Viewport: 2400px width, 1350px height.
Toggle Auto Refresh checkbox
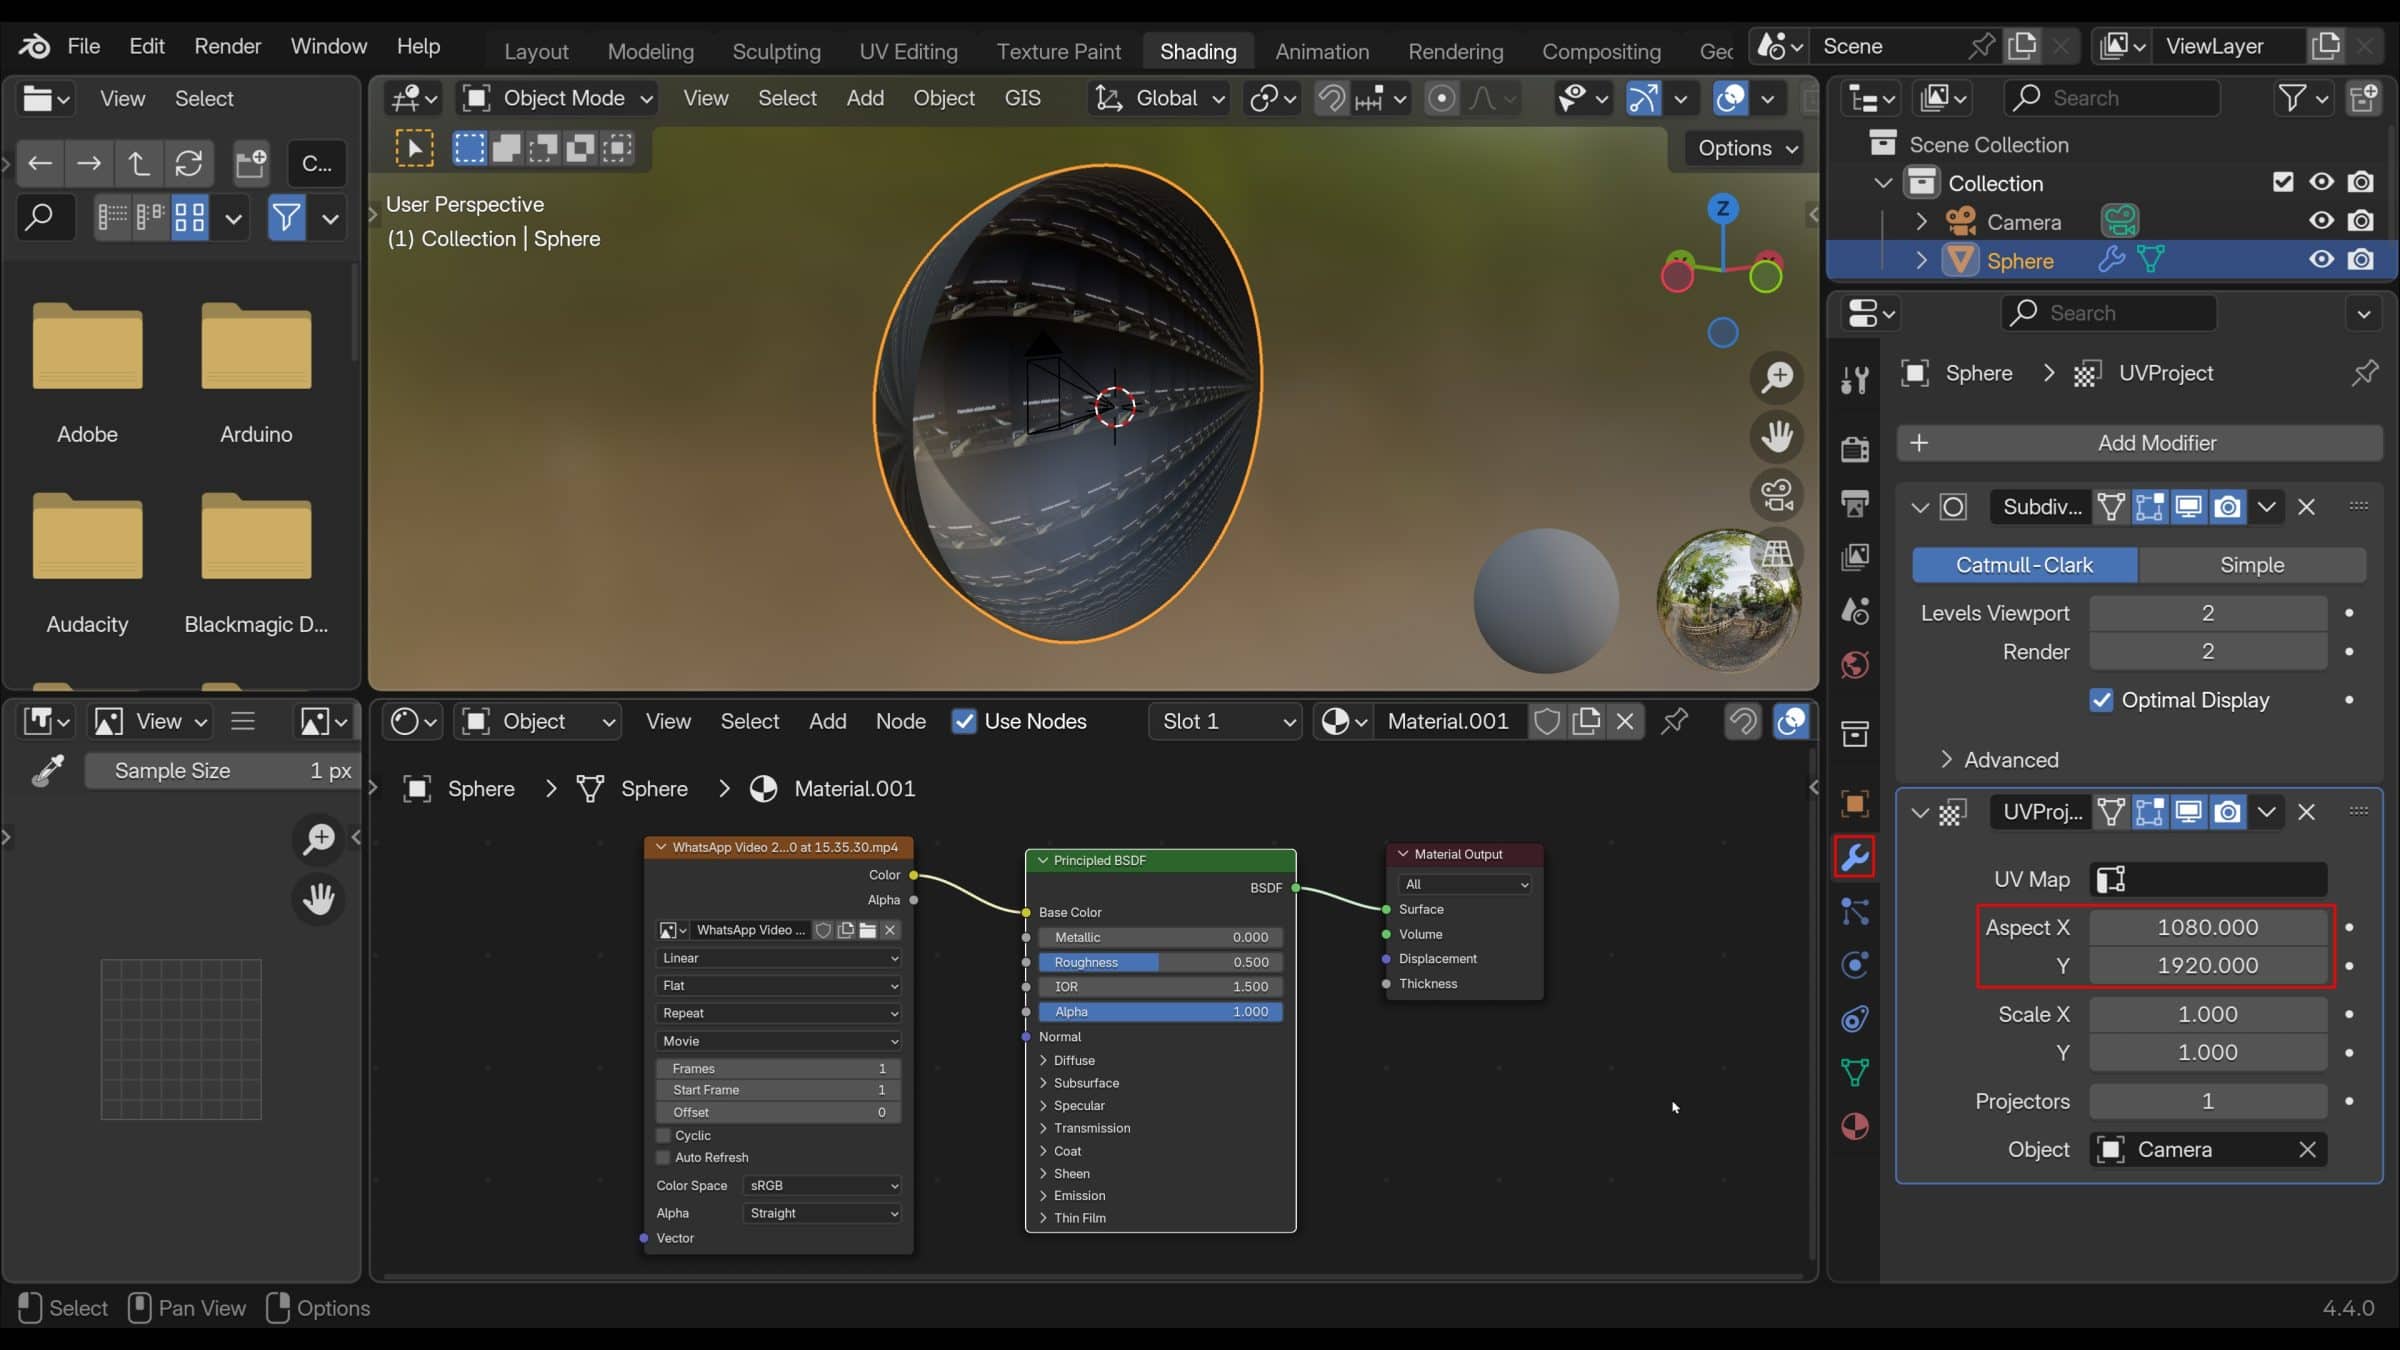(x=663, y=1157)
